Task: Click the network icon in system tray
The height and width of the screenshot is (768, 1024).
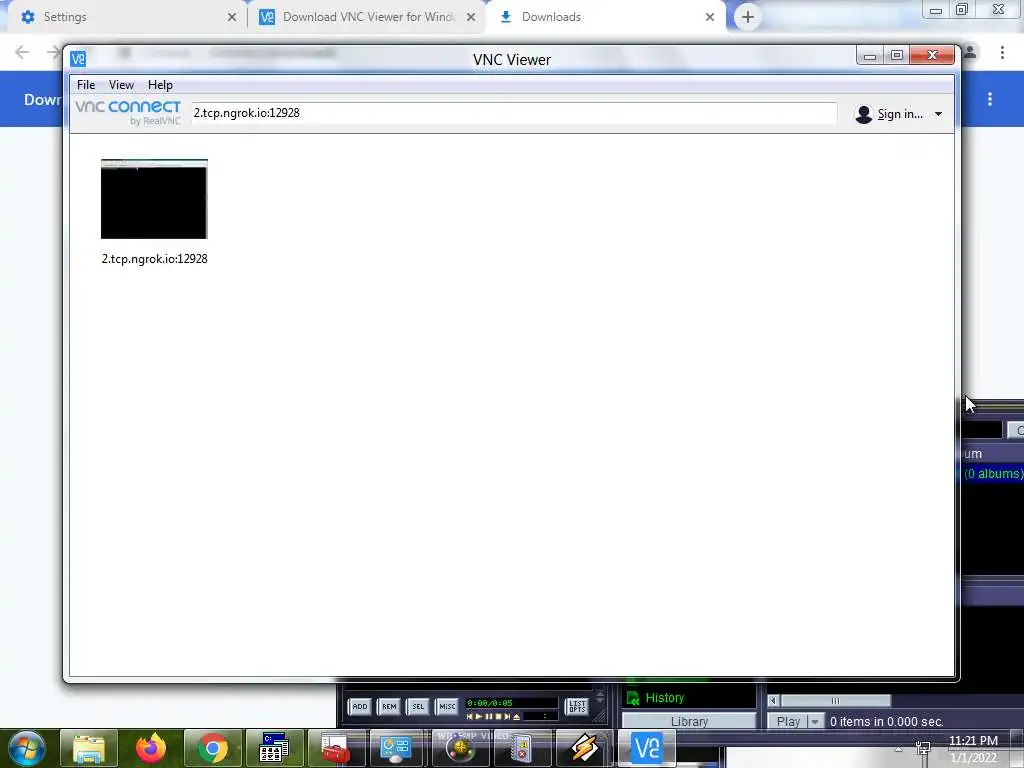Action: point(923,748)
